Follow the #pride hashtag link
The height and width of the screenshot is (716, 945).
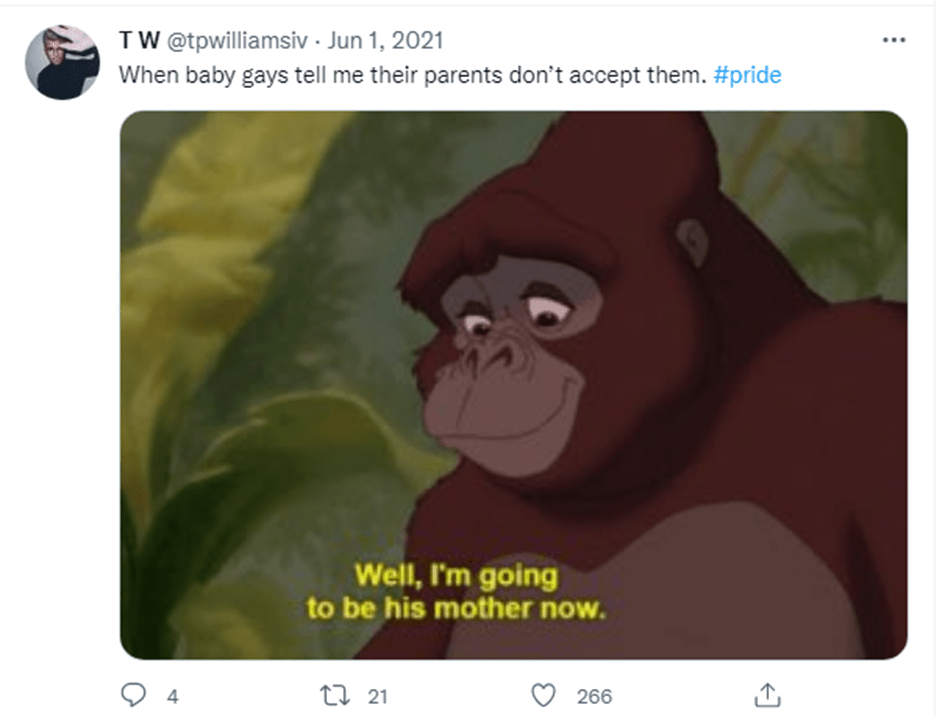coord(748,75)
